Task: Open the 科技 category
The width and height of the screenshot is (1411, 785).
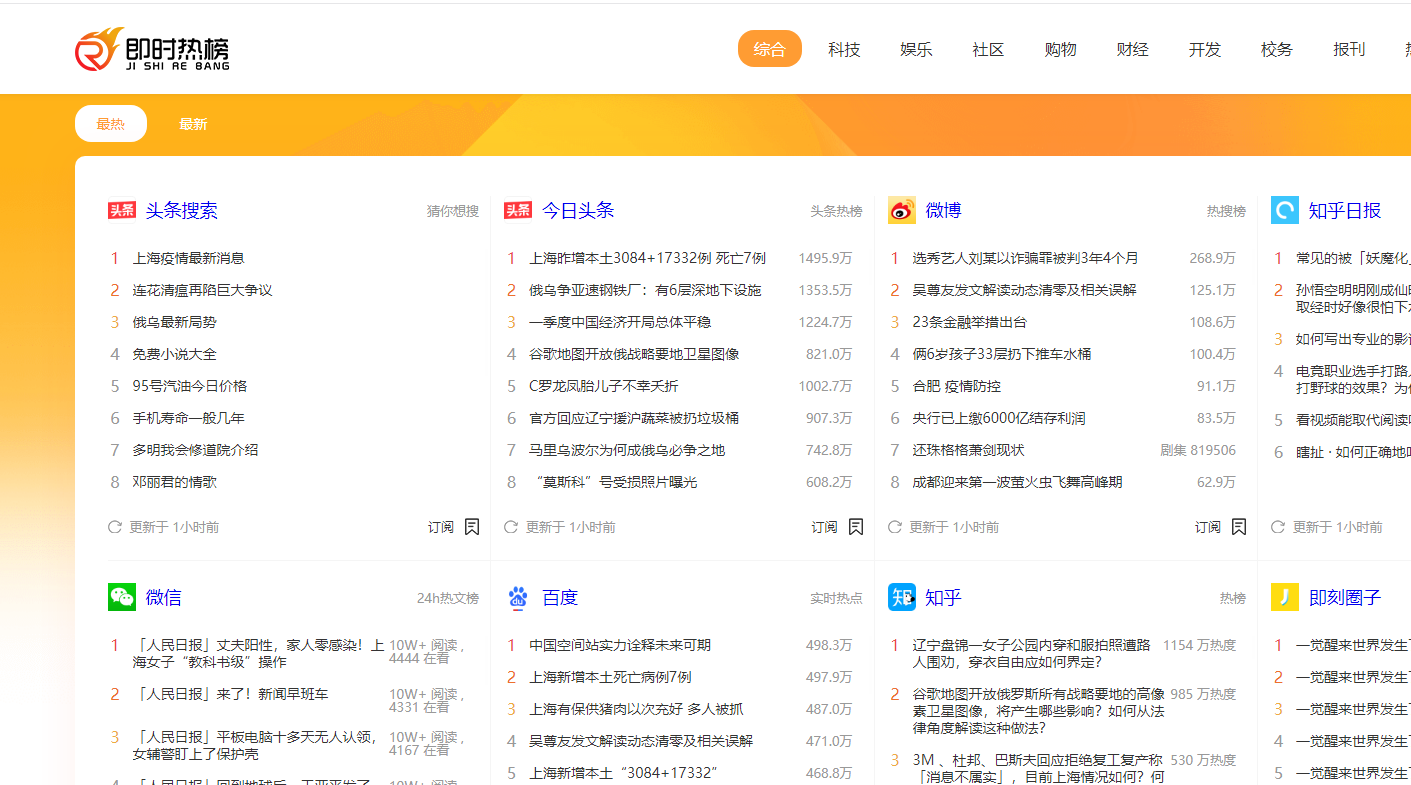Action: coord(844,49)
